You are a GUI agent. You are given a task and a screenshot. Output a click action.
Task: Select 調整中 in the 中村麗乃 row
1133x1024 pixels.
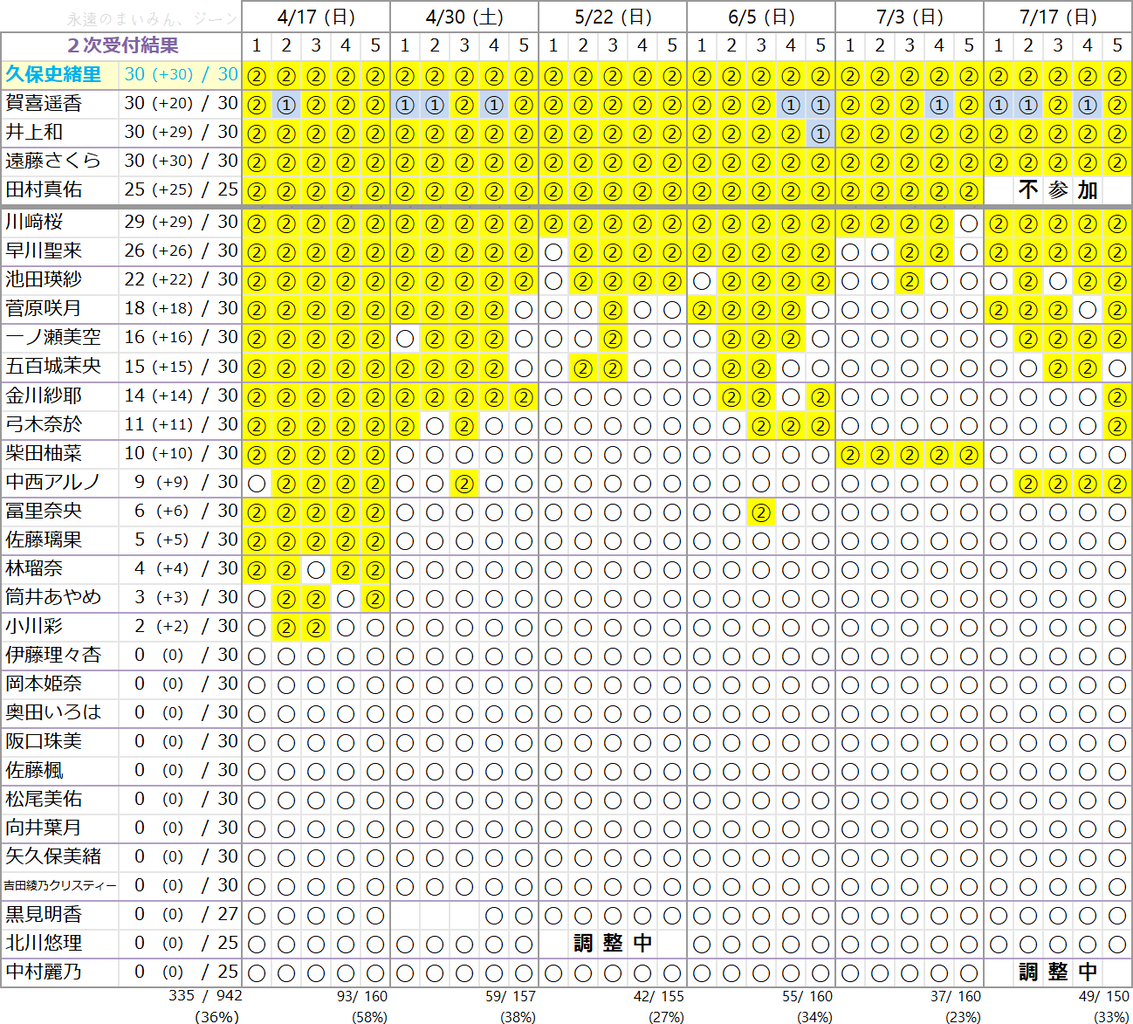pos(1058,972)
